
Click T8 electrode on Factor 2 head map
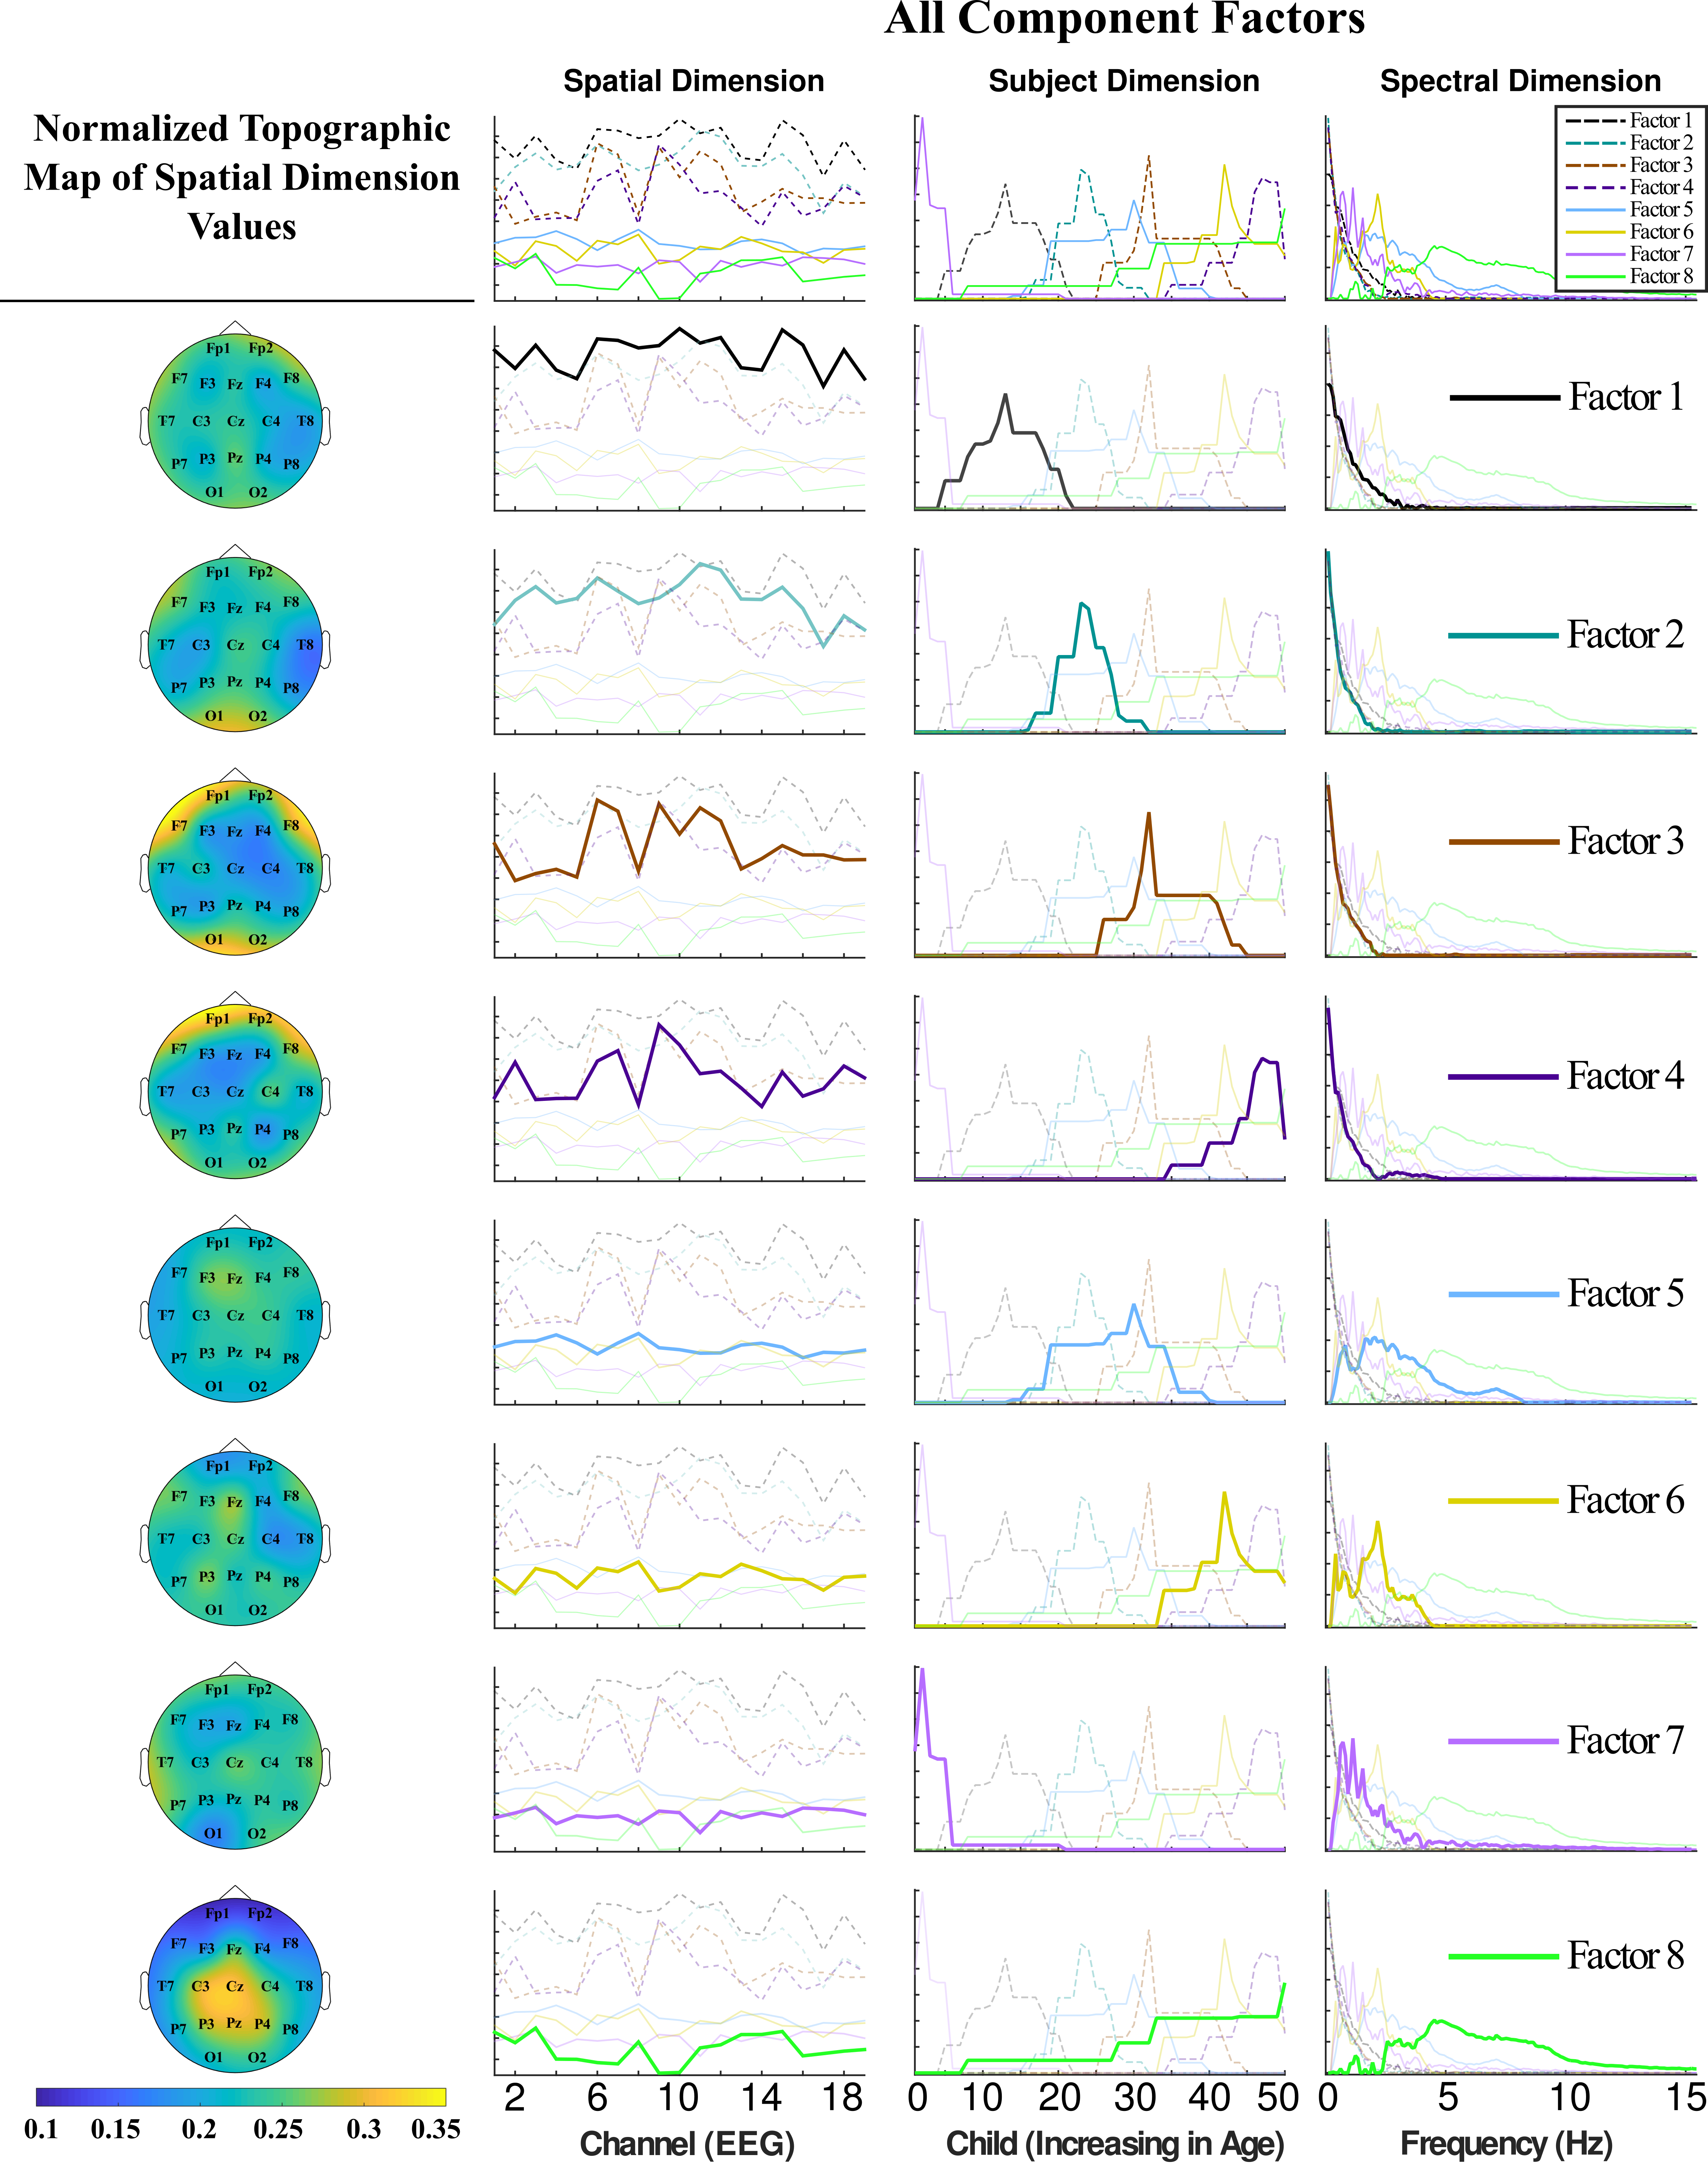(x=305, y=645)
